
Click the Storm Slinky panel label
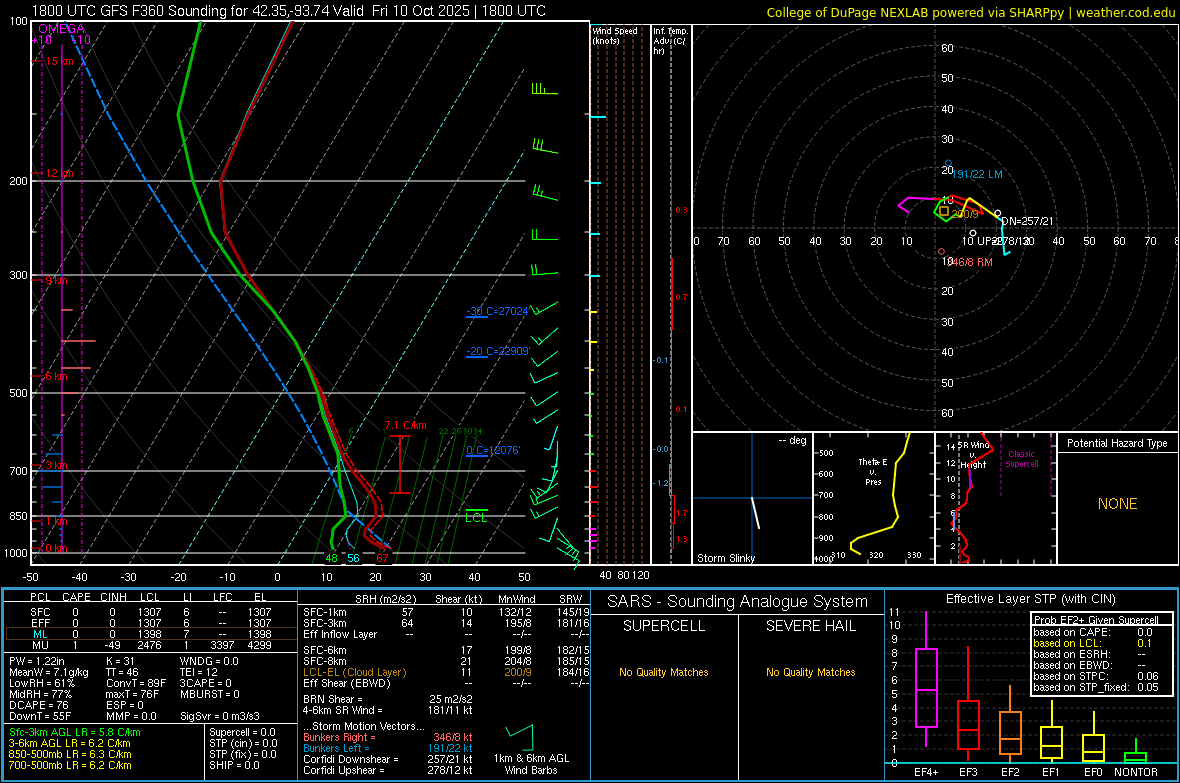(x=725, y=558)
